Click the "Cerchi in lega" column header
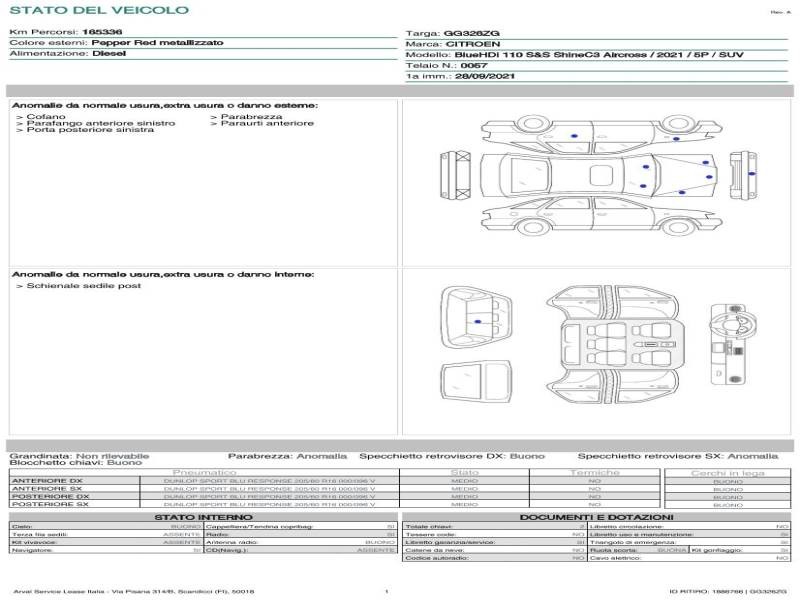The image size is (800, 600). tap(728, 473)
